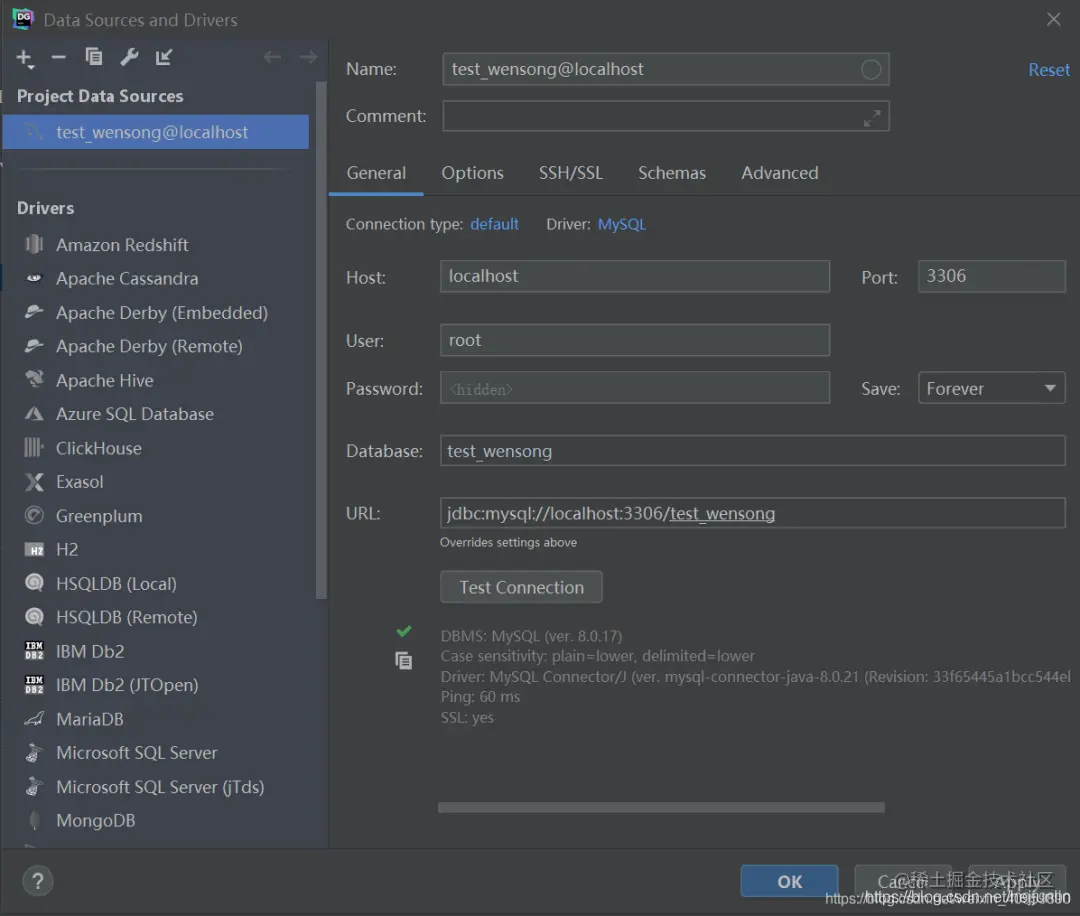
Task: Remove the selected data source with minus icon
Action: (59, 57)
